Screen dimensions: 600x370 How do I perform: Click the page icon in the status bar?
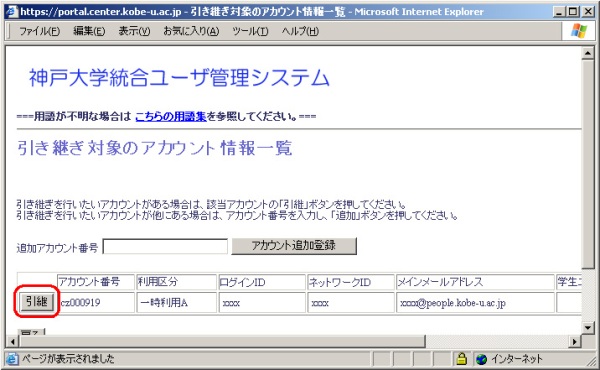click(12, 359)
